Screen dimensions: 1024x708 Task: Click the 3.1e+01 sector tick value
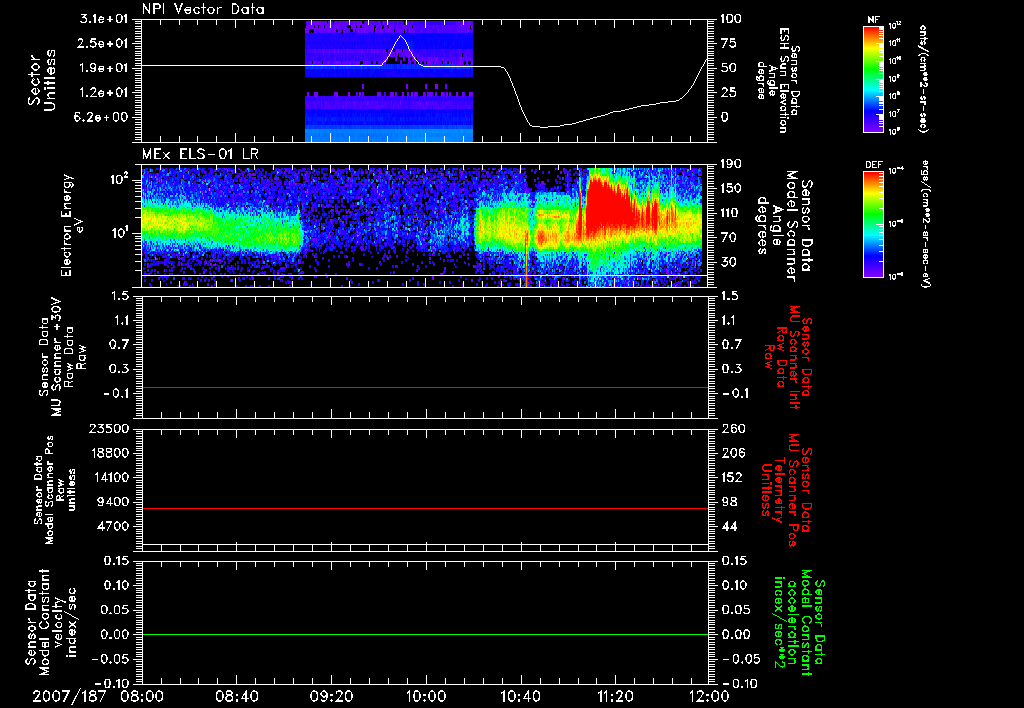[104, 19]
